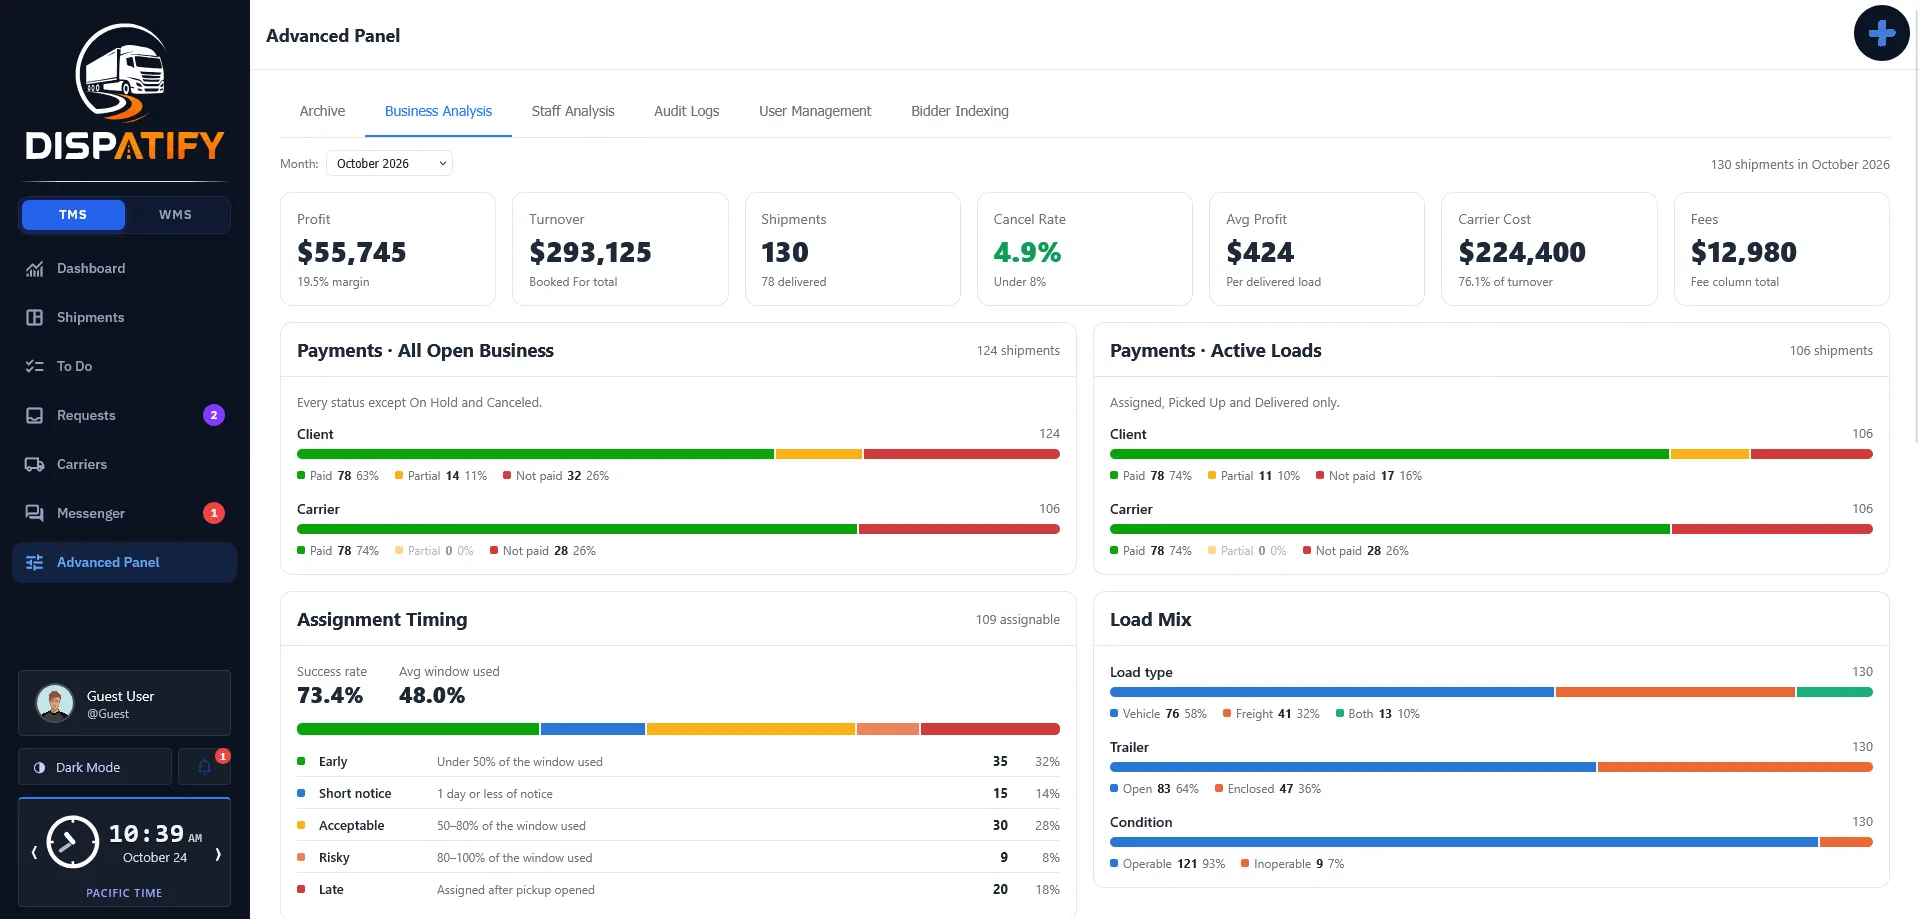The height and width of the screenshot is (919, 1920).
Task: Open the Audit Logs tab
Action: tap(686, 111)
